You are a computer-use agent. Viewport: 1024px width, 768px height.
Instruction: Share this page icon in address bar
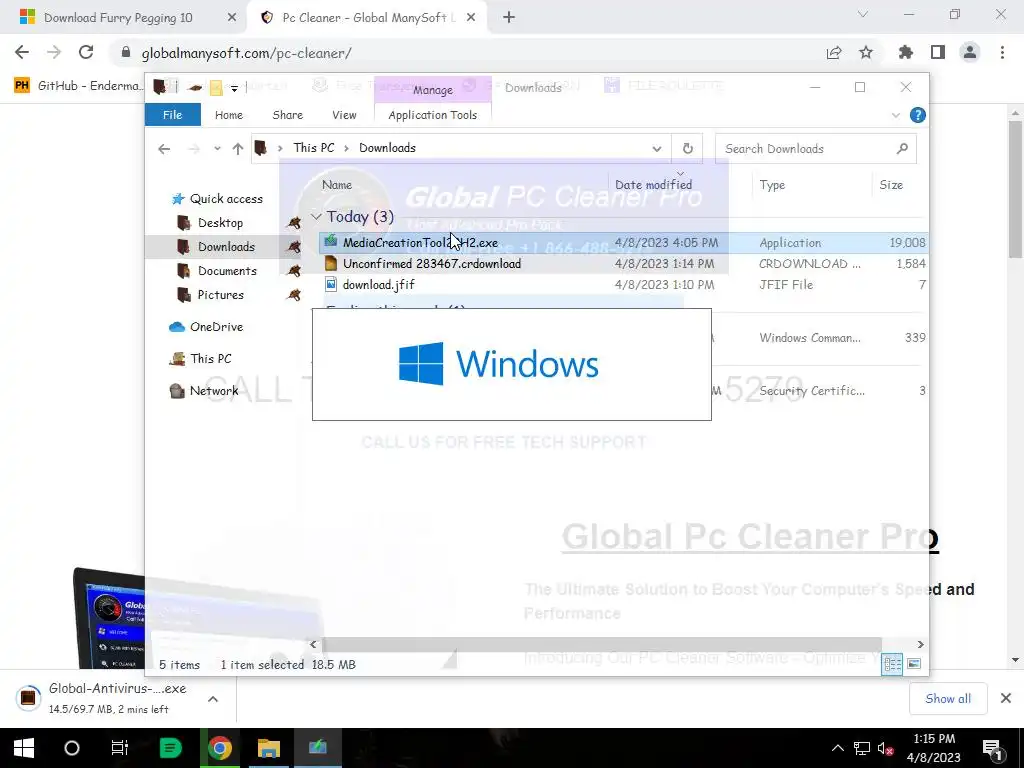834,53
